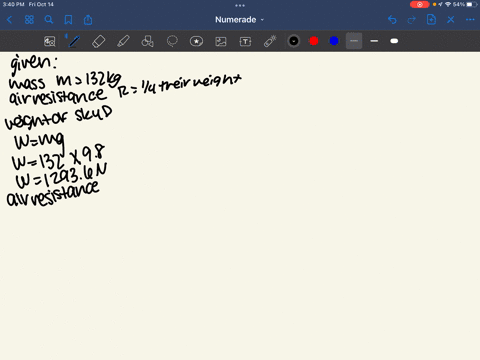Select the Pen tool

click(74, 41)
